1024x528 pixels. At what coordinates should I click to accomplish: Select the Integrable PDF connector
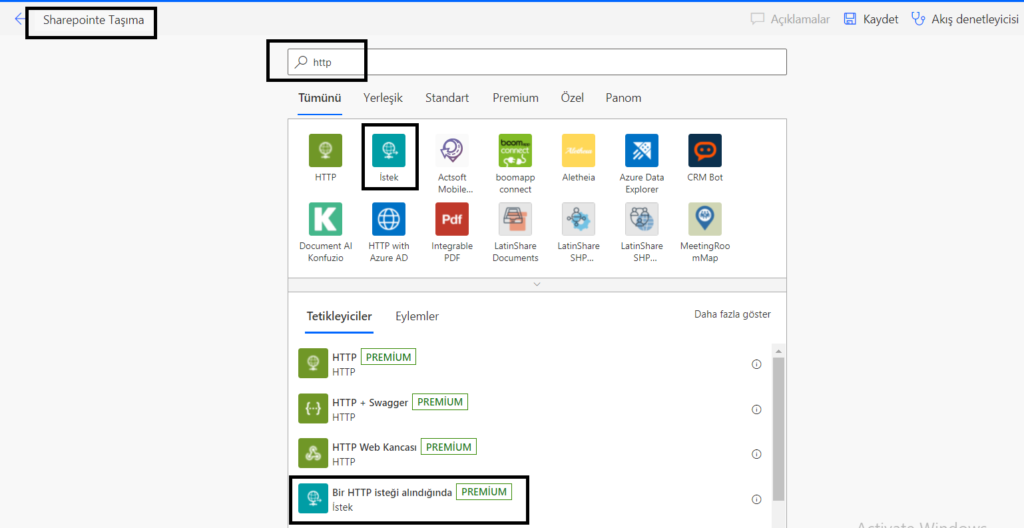pyautogui.click(x=452, y=219)
